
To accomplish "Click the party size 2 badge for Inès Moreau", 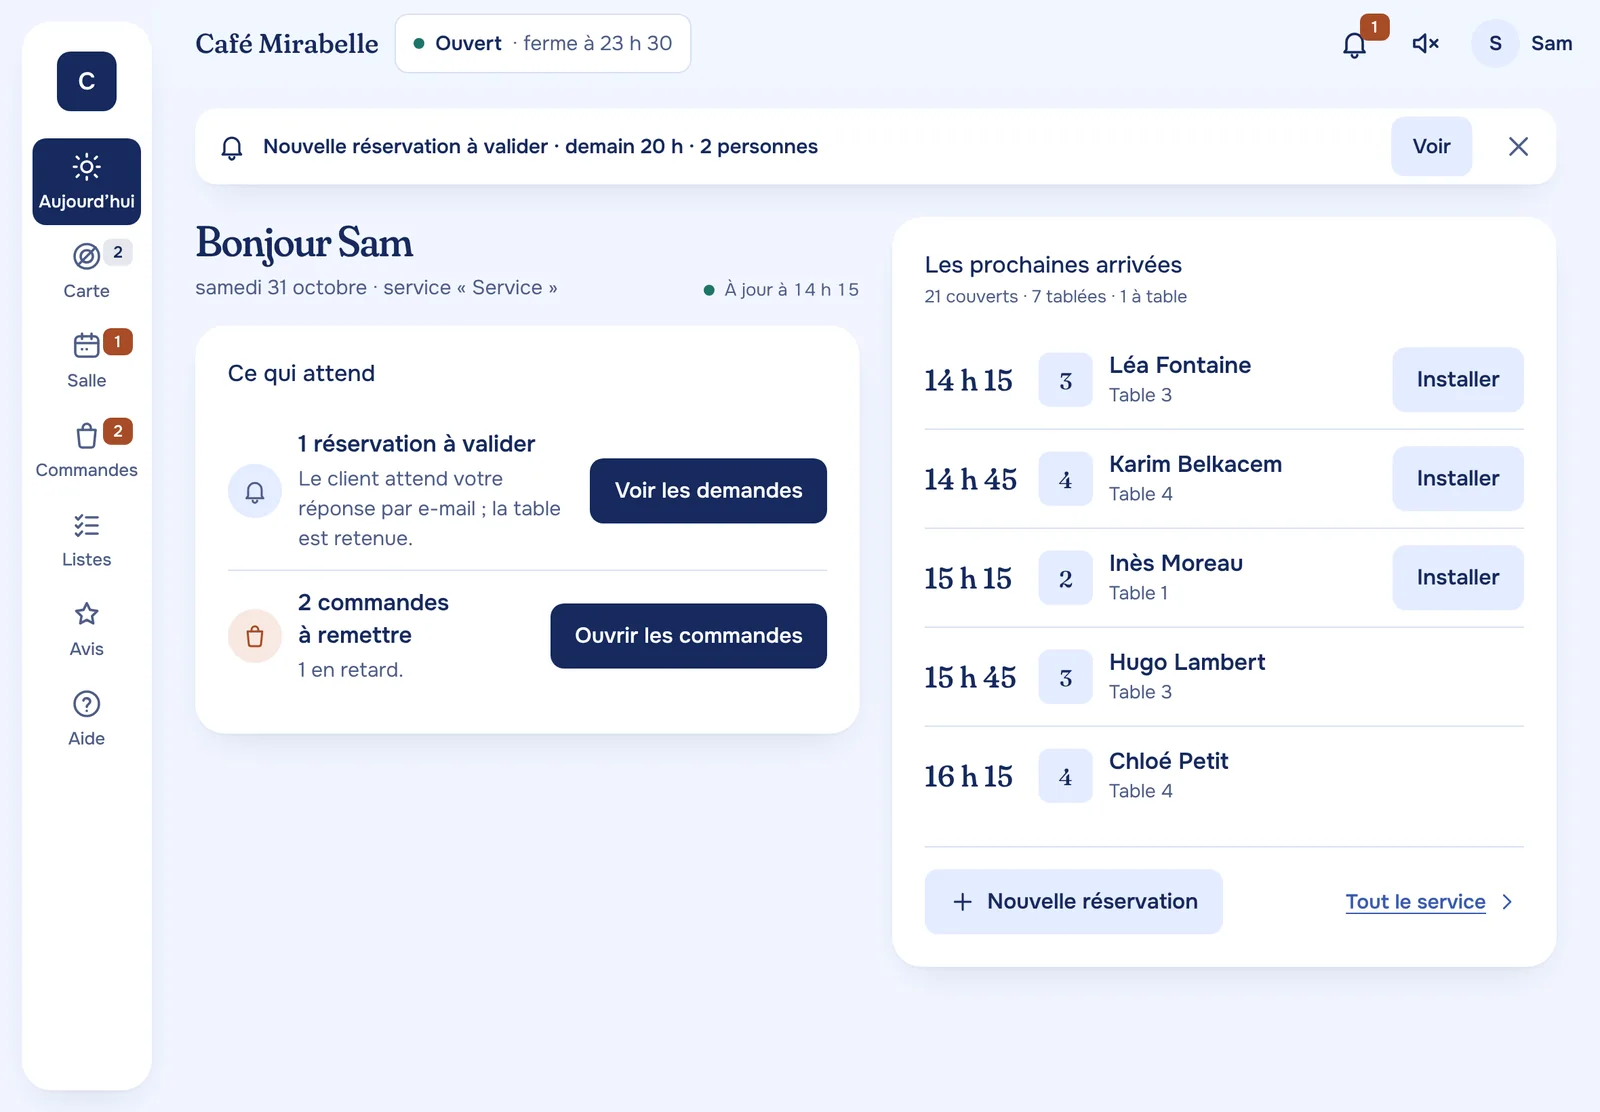I will point(1065,578).
